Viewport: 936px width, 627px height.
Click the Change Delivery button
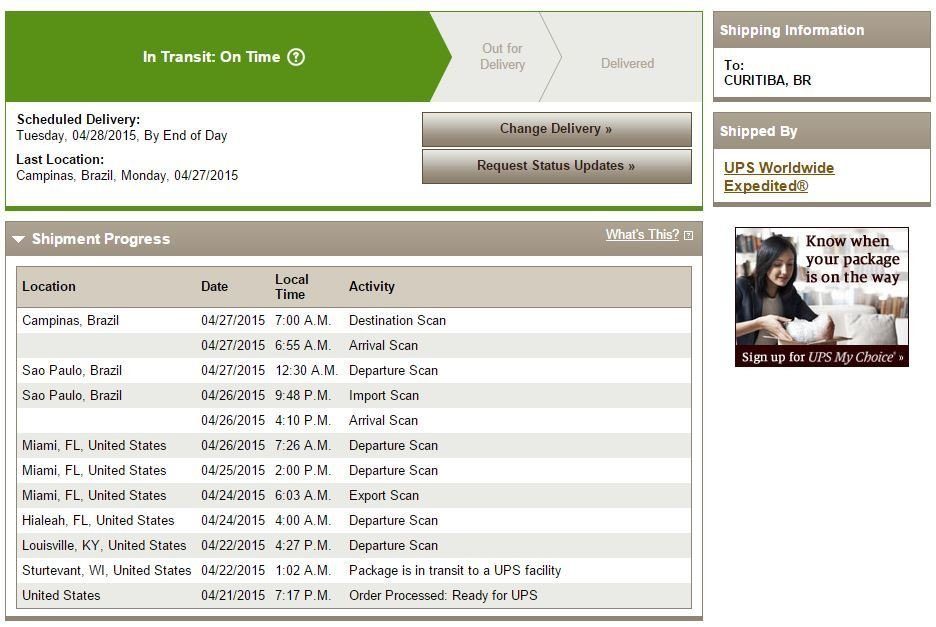[556, 129]
